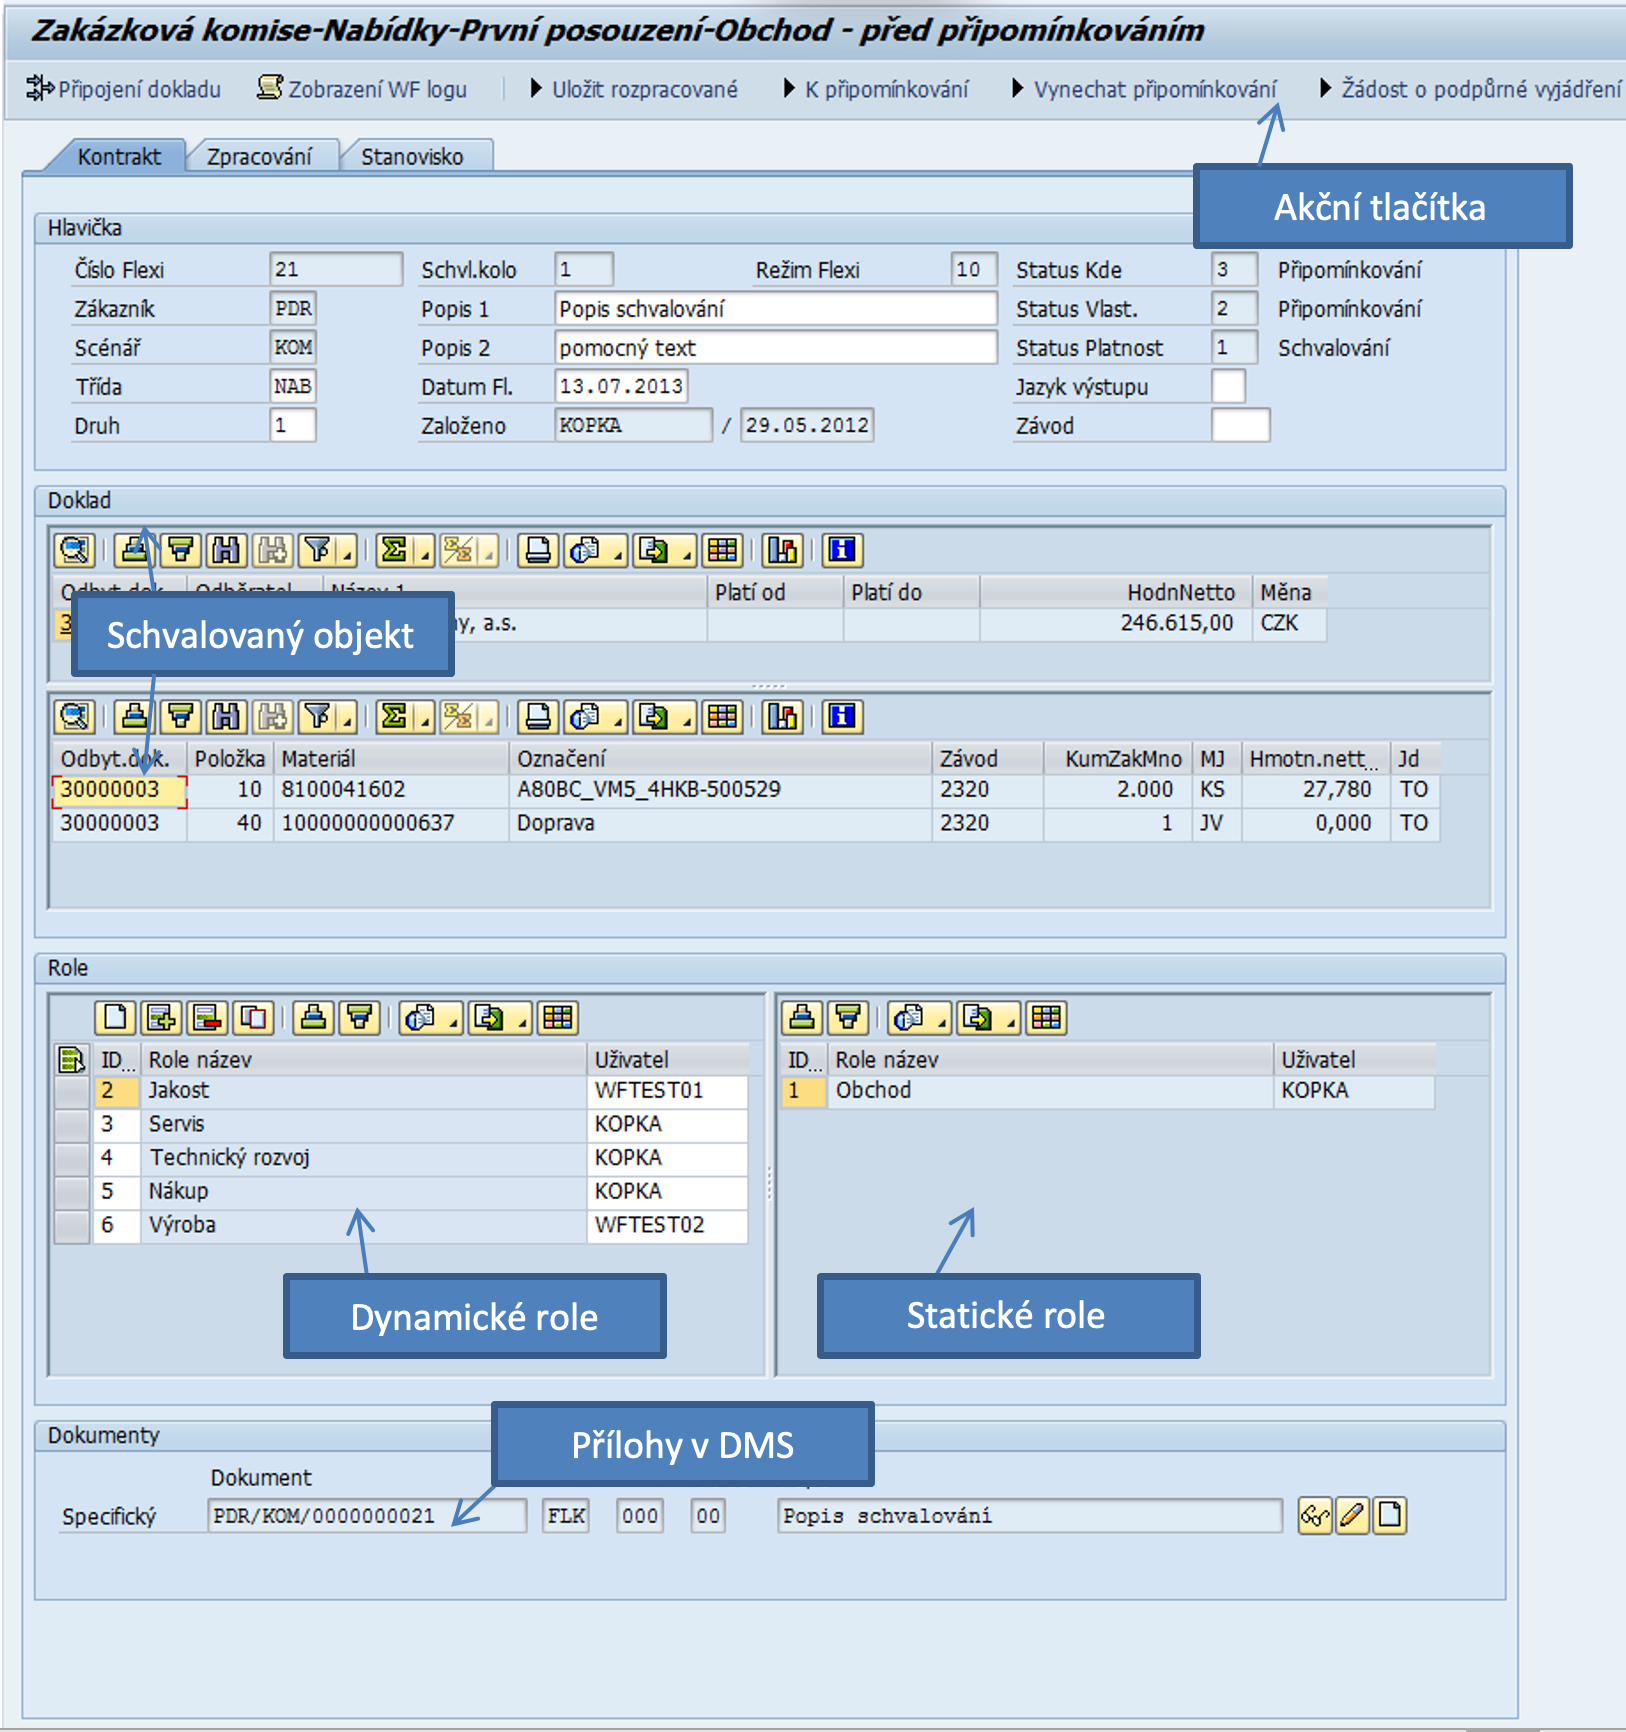The width and height of the screenshot is (1626, 1732).
Task: Create new row in dynamic roles toolbar
Action: (x=116, y=1018)
